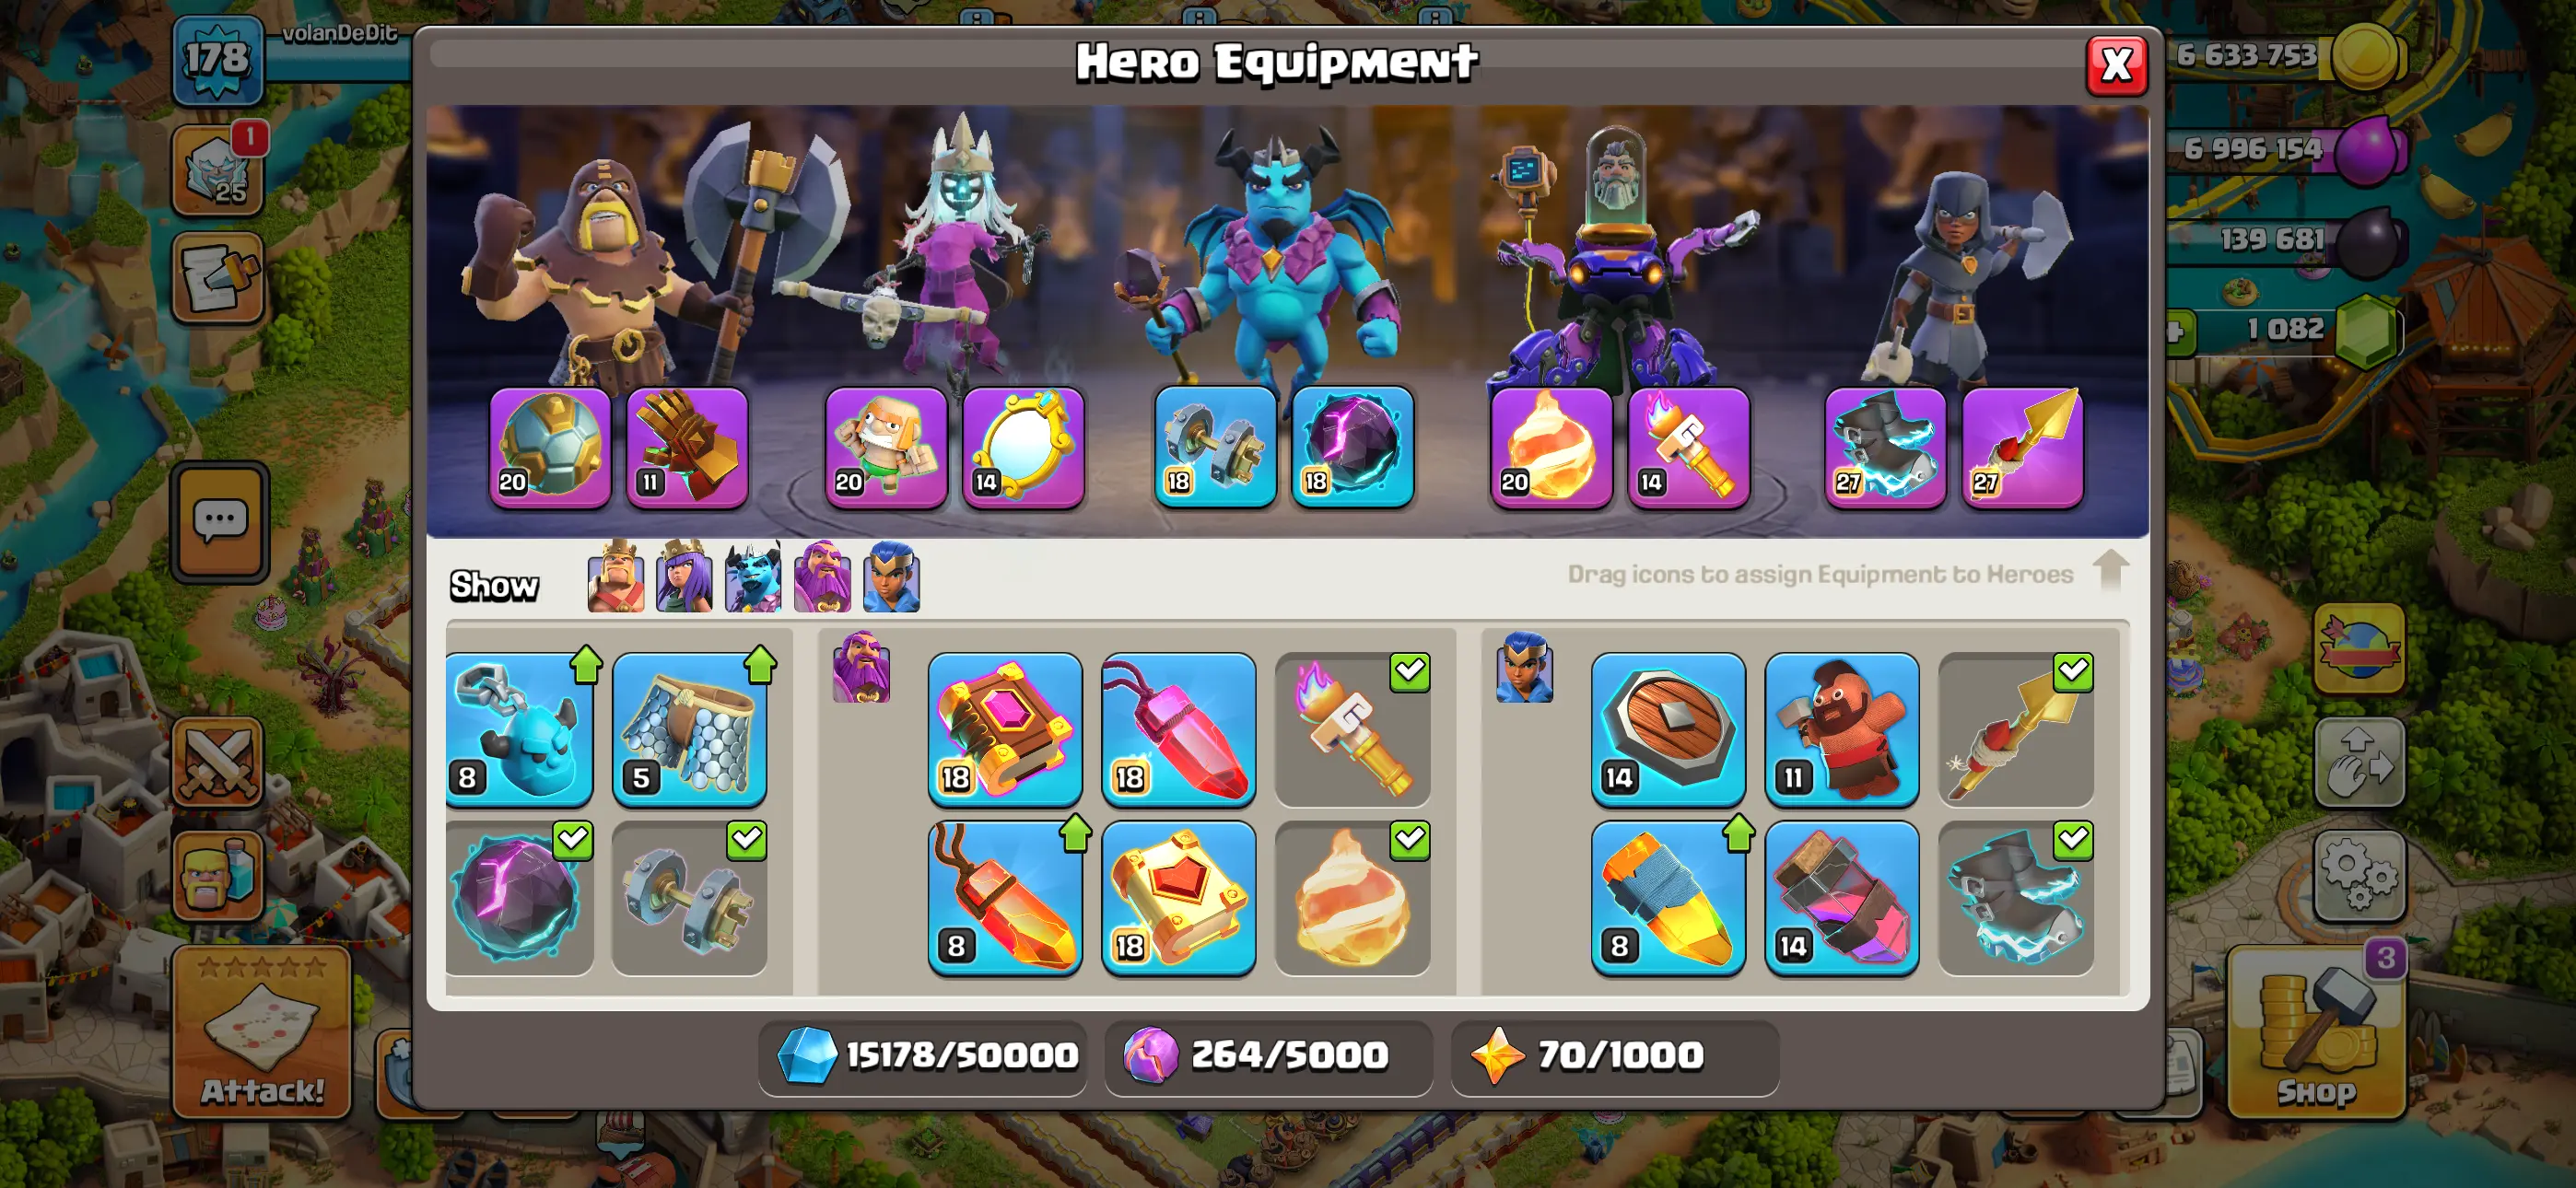Open the level 14 wooden shield equipment
The width and height of the screenshot is (2576, 1188).
pos(1668,729)
